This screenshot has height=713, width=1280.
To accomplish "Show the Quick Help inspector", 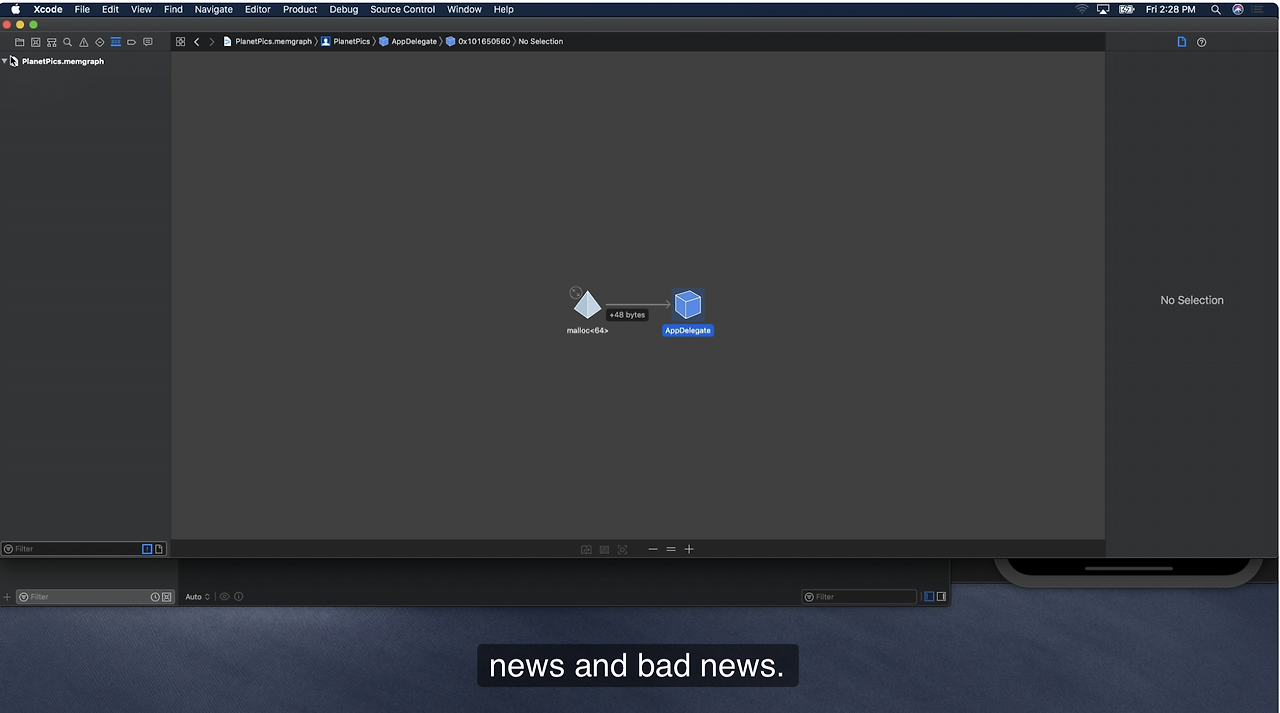I will pos(1201,42).
